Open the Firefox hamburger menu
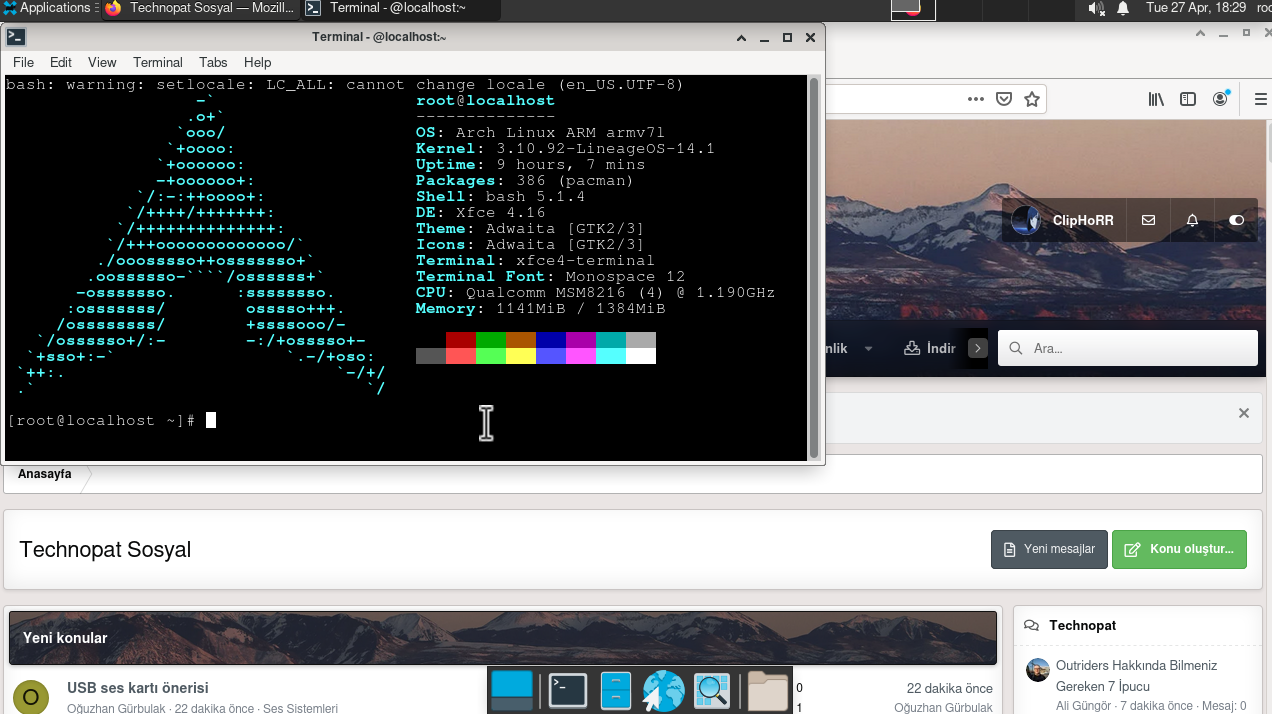The height and width of the screenshot is (714, 1272). pos(1260,99)
